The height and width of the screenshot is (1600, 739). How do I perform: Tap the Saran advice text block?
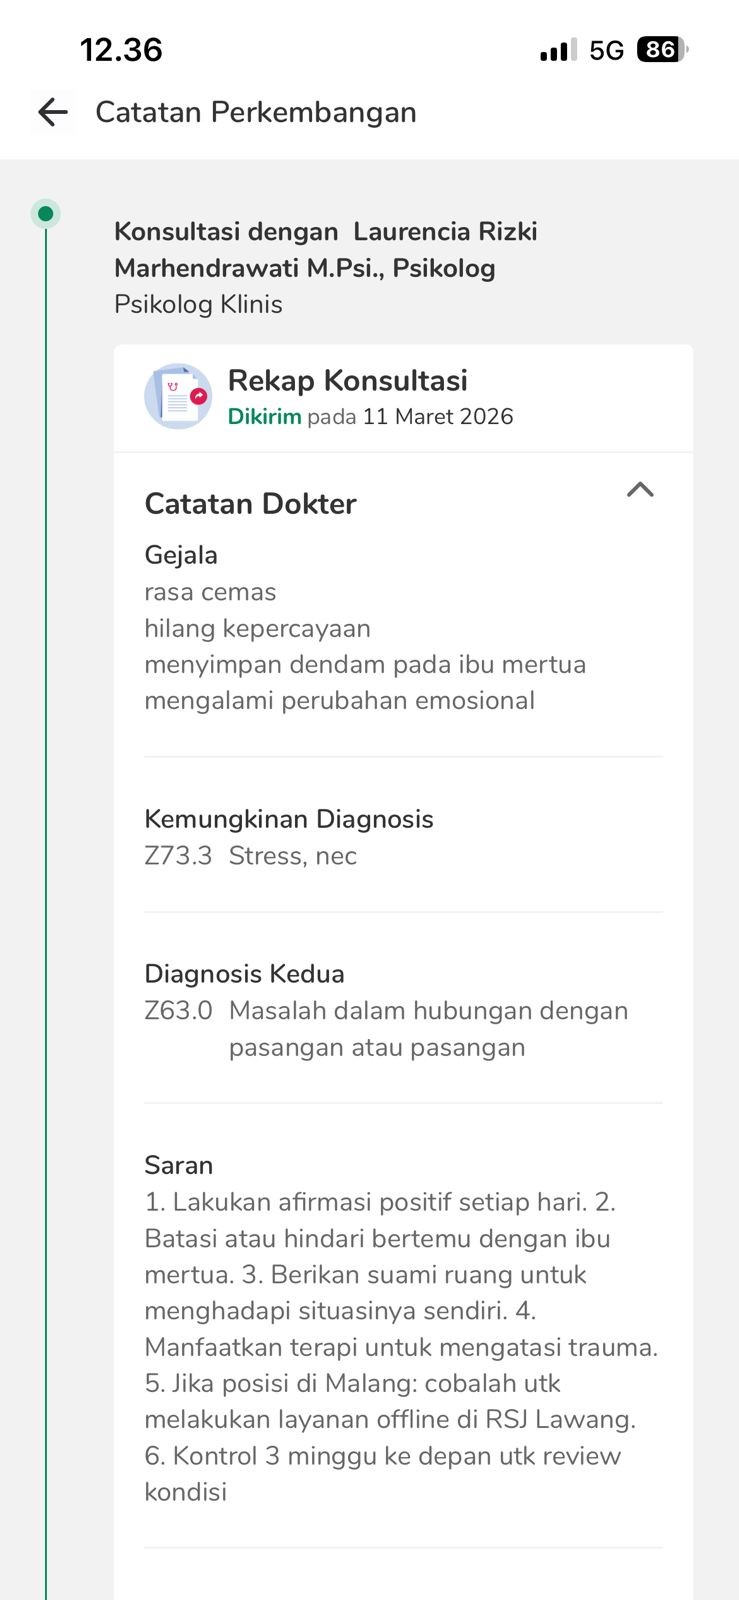click(400, 1346)
